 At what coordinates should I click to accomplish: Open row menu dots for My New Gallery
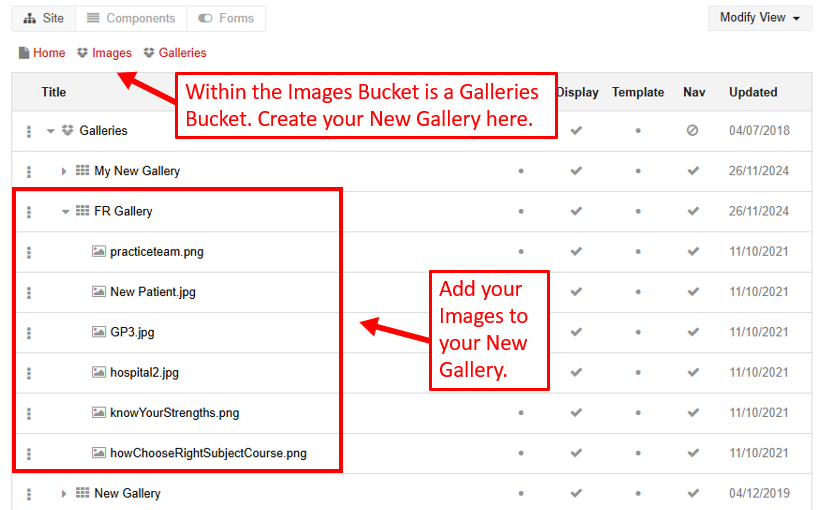click(29, 171)
